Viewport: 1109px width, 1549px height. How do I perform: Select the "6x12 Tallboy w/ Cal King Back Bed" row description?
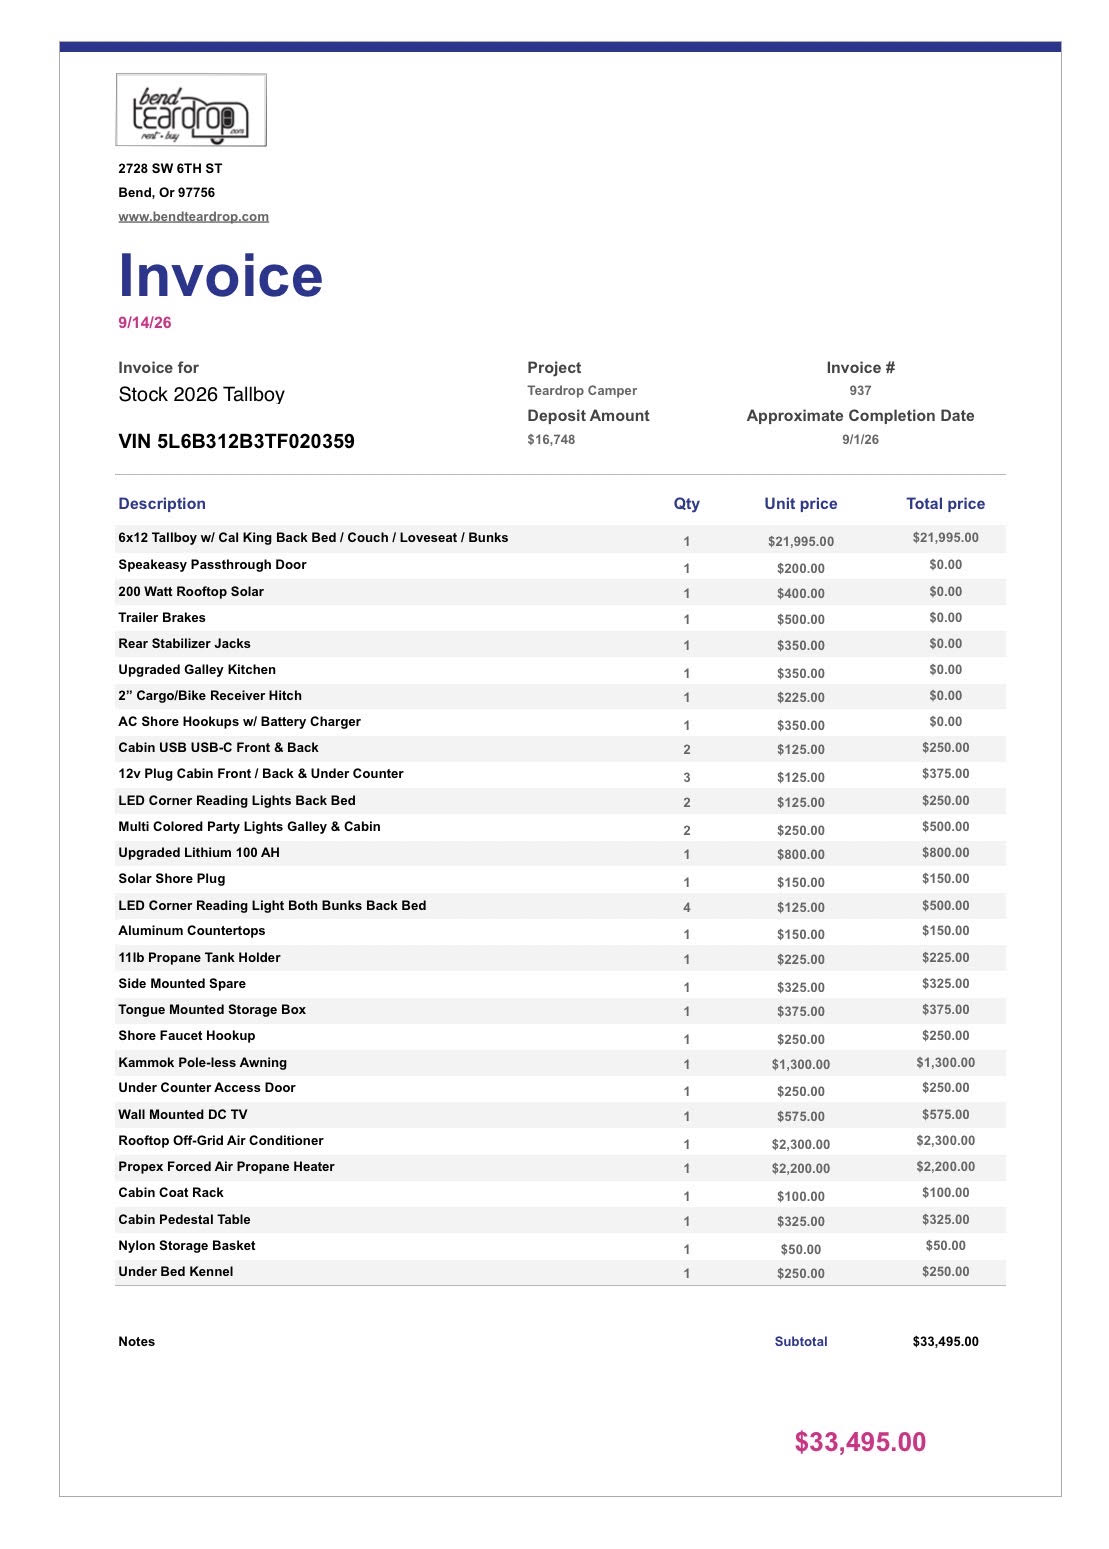pyautogui.click(x=313, y=537)
